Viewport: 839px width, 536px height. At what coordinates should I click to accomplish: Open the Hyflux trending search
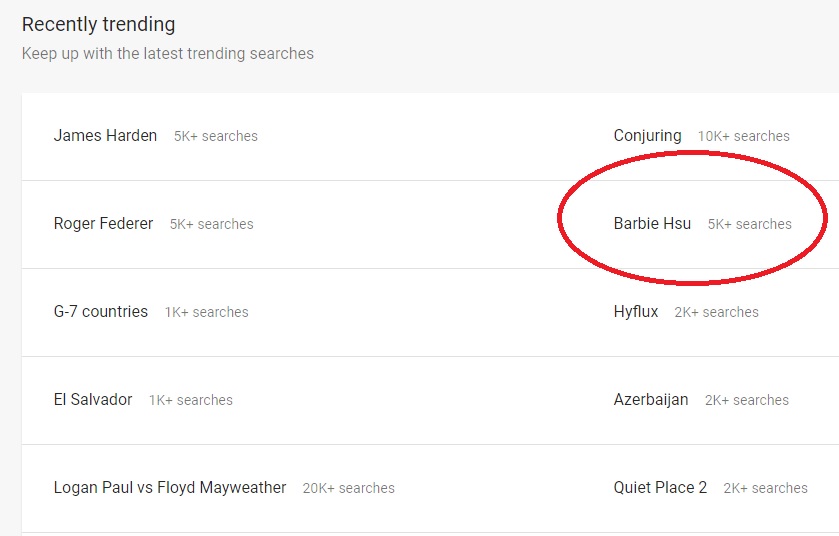pos(636,311)
